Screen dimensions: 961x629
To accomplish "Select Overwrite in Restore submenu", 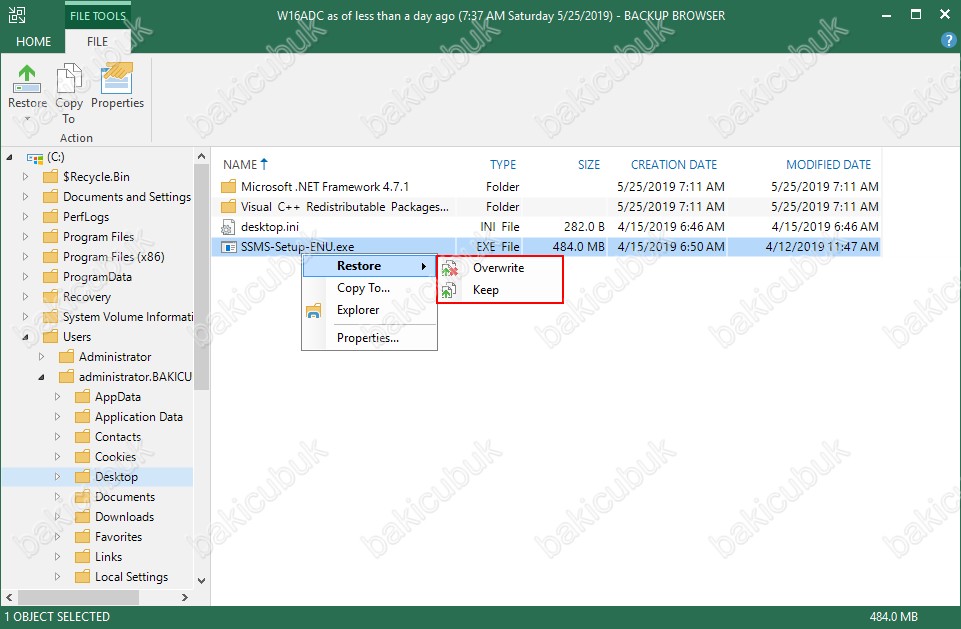I will coord(499,268).
